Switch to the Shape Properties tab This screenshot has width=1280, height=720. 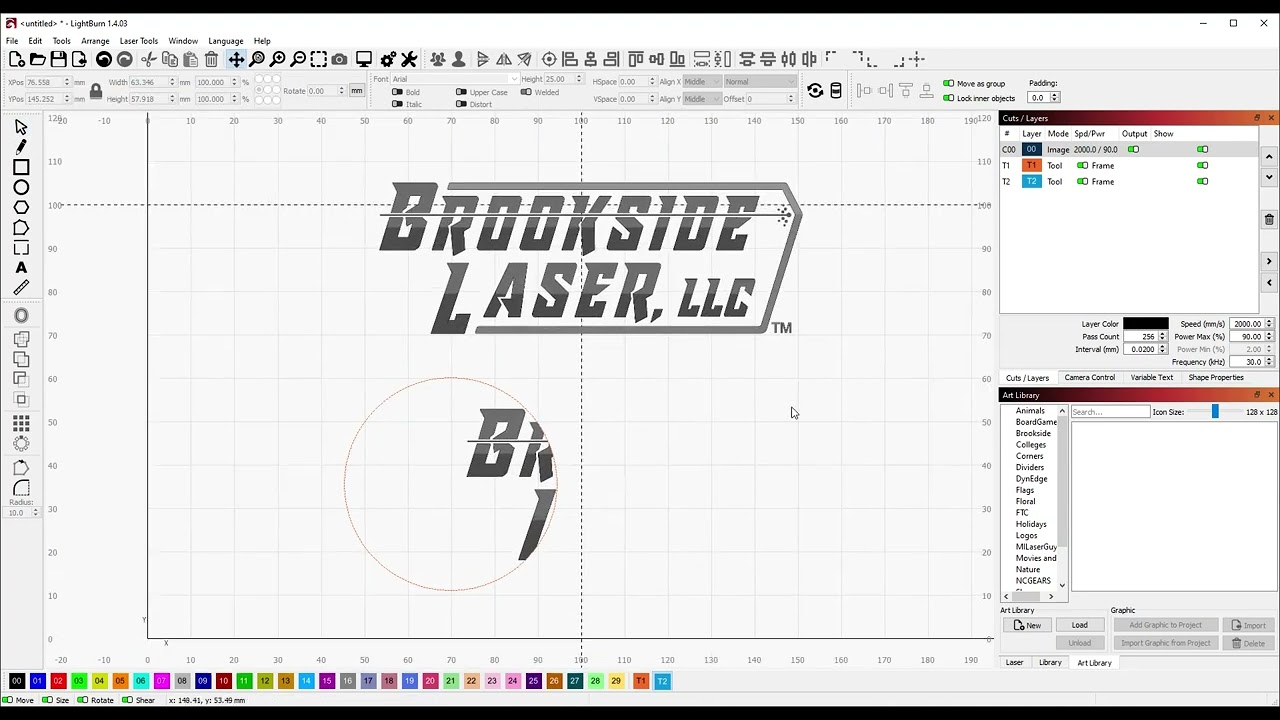tap(1216, 378)
